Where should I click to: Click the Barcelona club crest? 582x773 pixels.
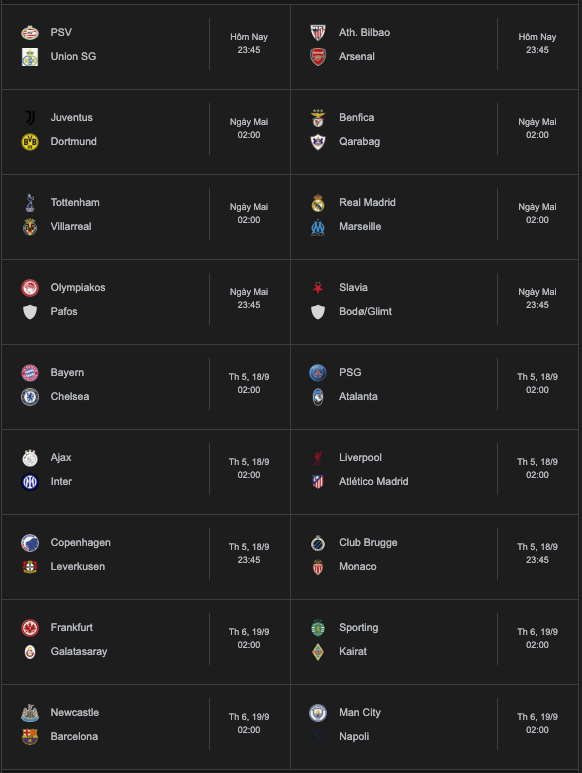pyautogui.click(x=30, y=737)
